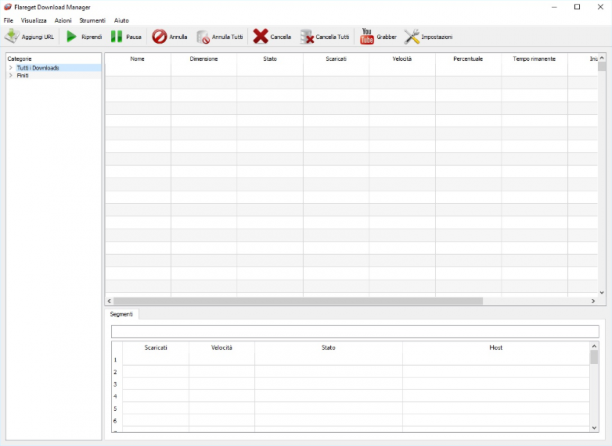This screenshot has height=446, width=612.
Task: Click the Annulla Tutti icon
Action: [x=203, y=37]
